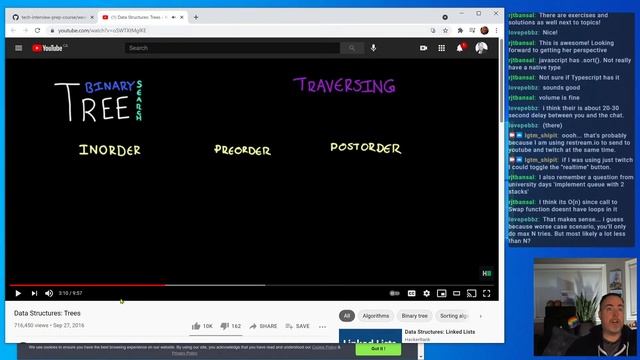Like the video (10K thumbs up)

click(x=202, y=326)
